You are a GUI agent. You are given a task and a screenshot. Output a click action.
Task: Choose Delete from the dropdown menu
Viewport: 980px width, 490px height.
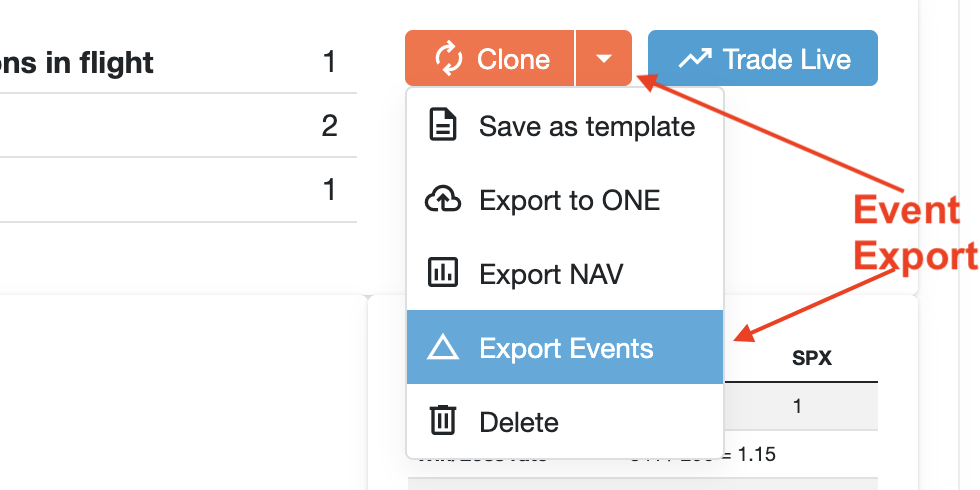(x=519, y=421)
